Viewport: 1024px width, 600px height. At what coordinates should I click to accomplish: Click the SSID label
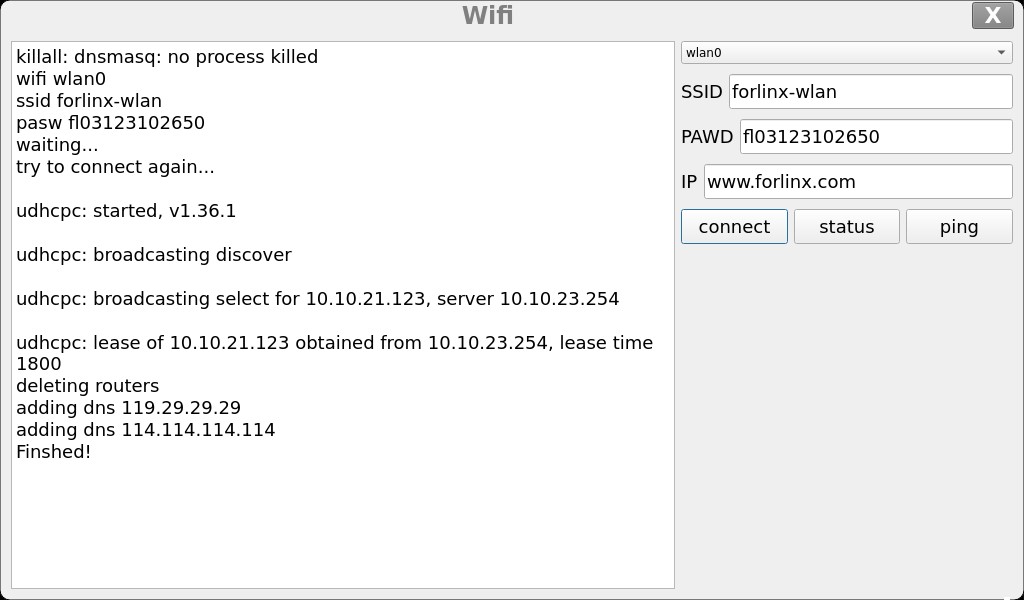click(701, 91)
